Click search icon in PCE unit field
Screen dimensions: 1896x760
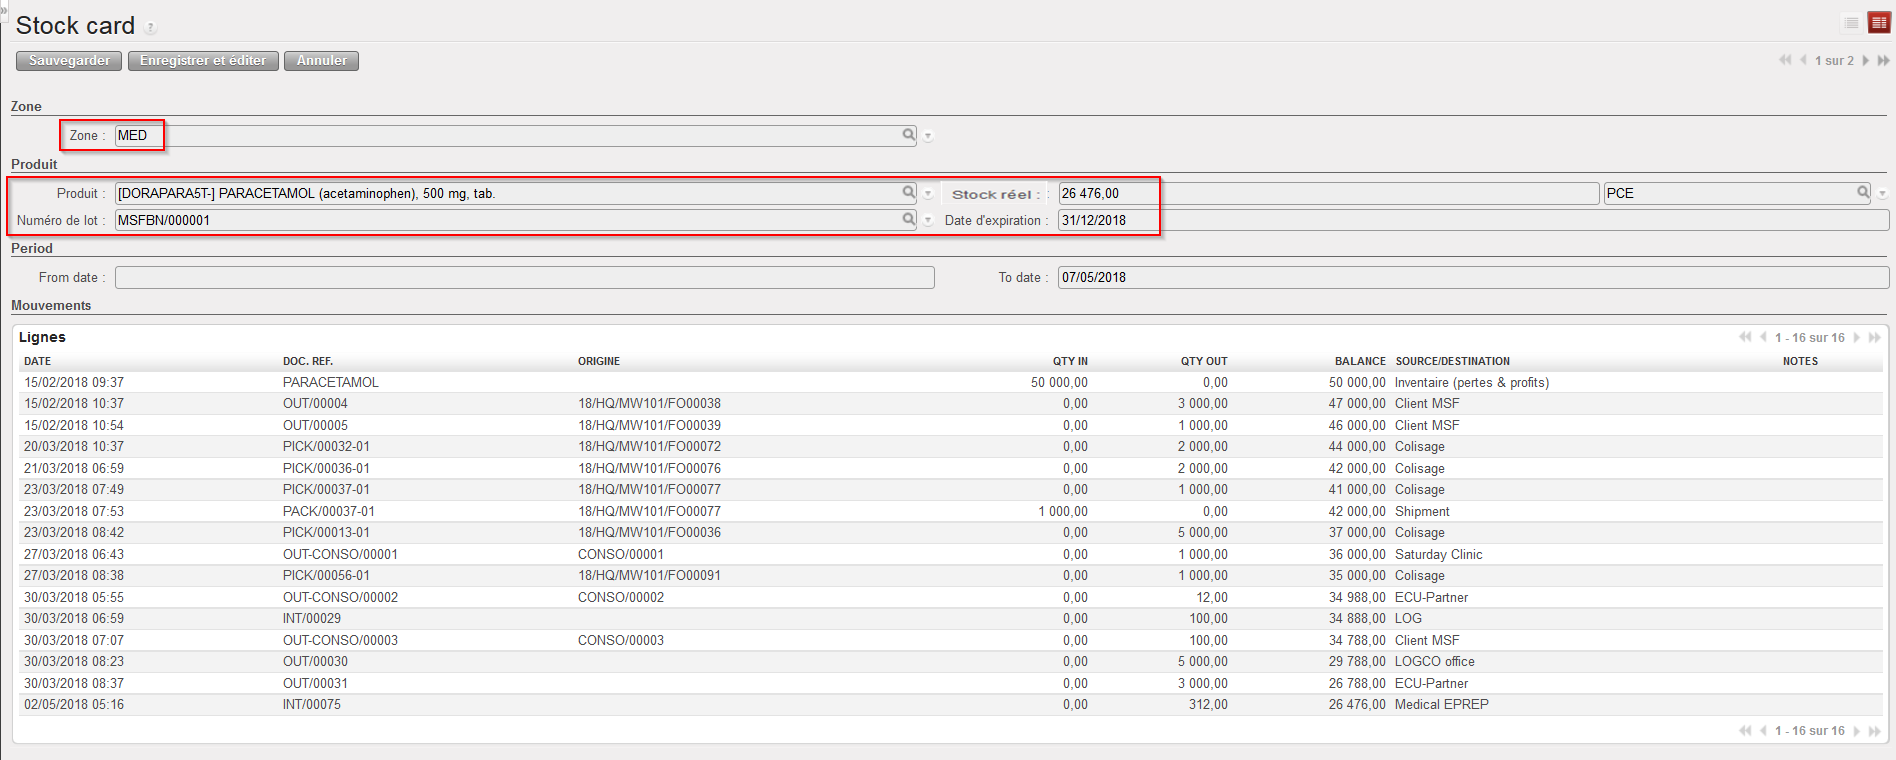tap(1863, 192)
